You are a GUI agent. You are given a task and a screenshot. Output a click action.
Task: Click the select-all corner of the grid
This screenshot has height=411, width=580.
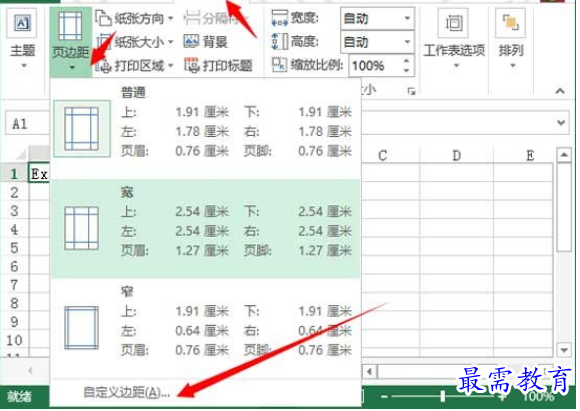pos(15,155)
